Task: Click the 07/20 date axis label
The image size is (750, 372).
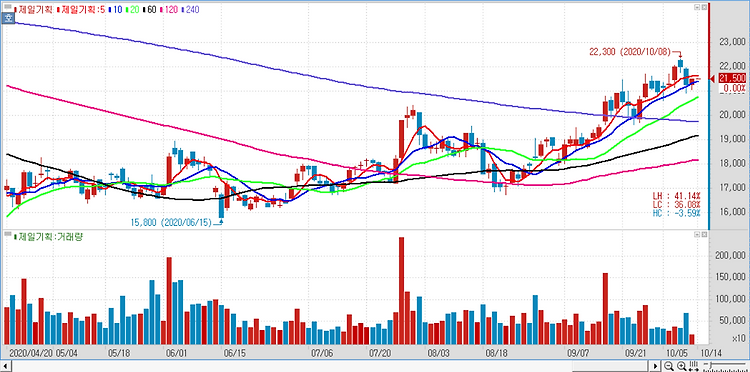Action: [379, 353]
